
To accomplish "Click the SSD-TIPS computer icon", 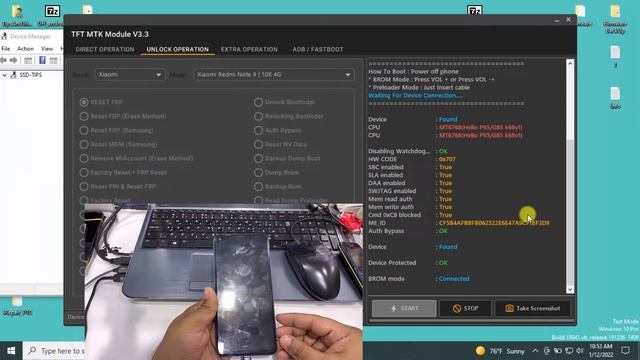I will [x=13, y=75].
